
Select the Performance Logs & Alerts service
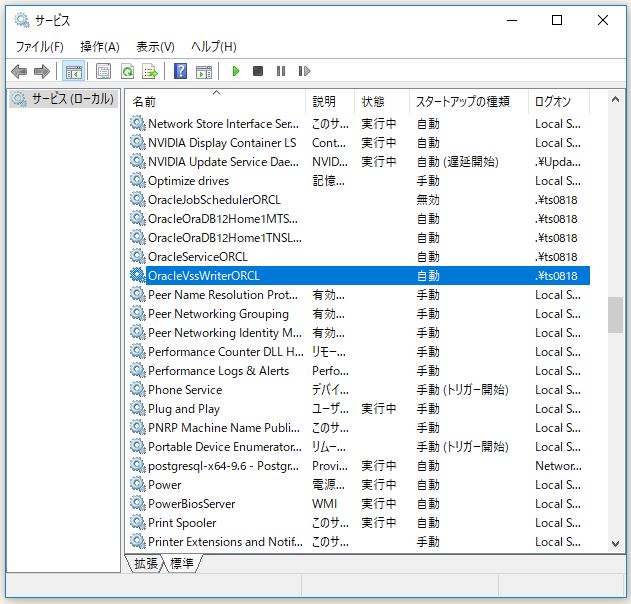(359, 371)
